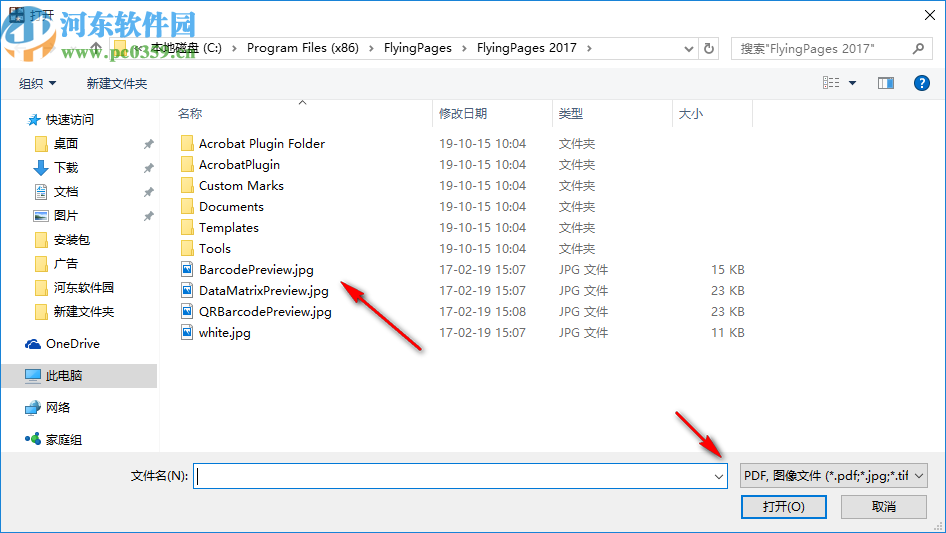The width and height of the screenshot is (946, 533).
Task: Sort by 修改日期 column header
Action: tap(463, 113)
